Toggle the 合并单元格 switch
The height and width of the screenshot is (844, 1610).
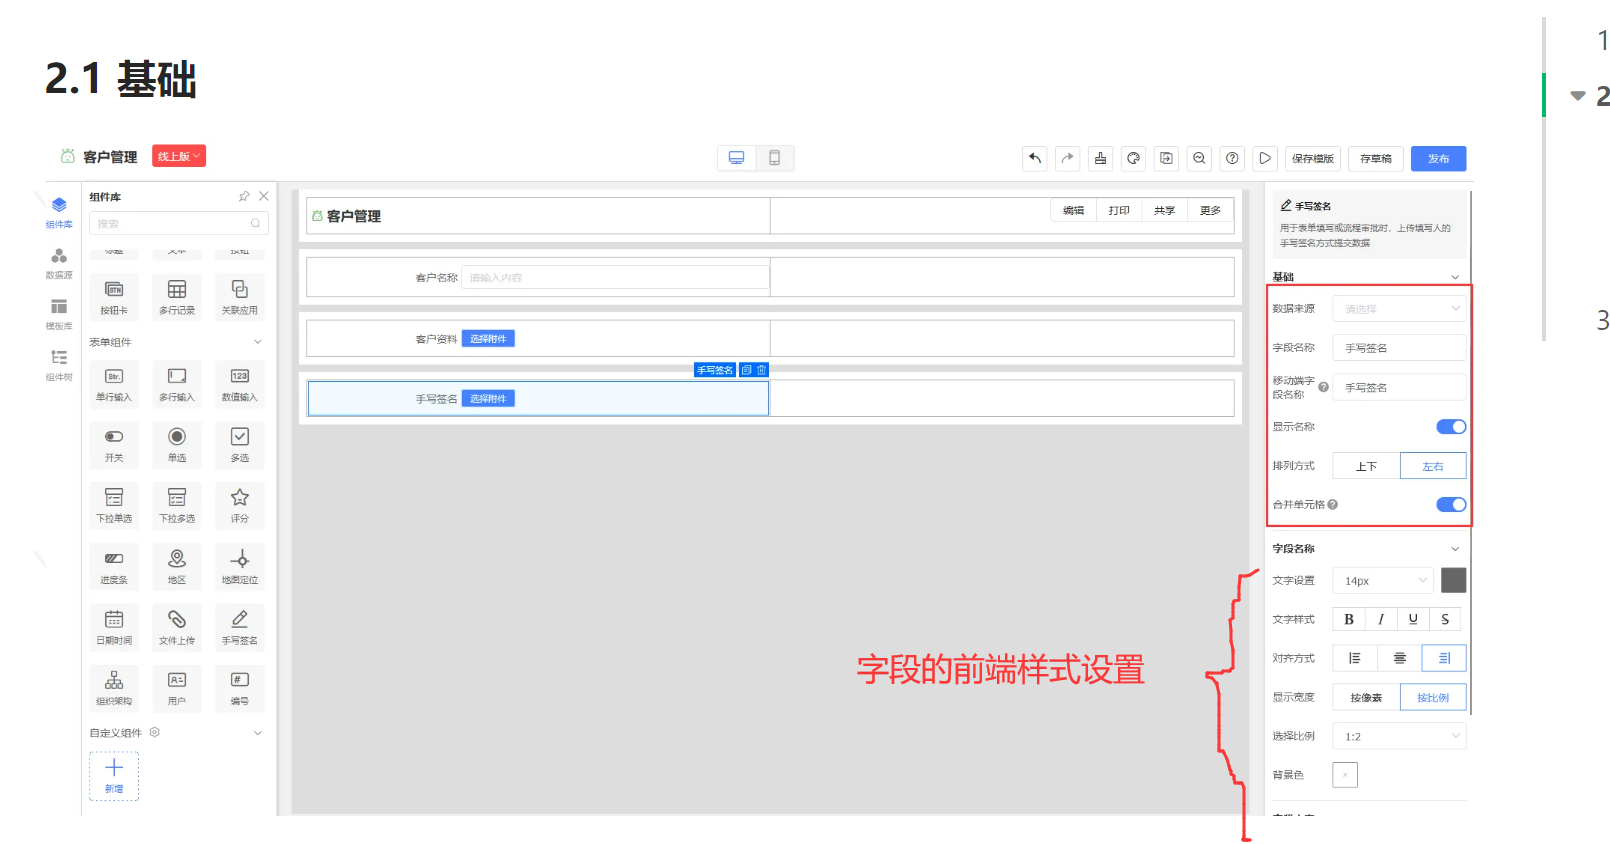coord(1451,505)
